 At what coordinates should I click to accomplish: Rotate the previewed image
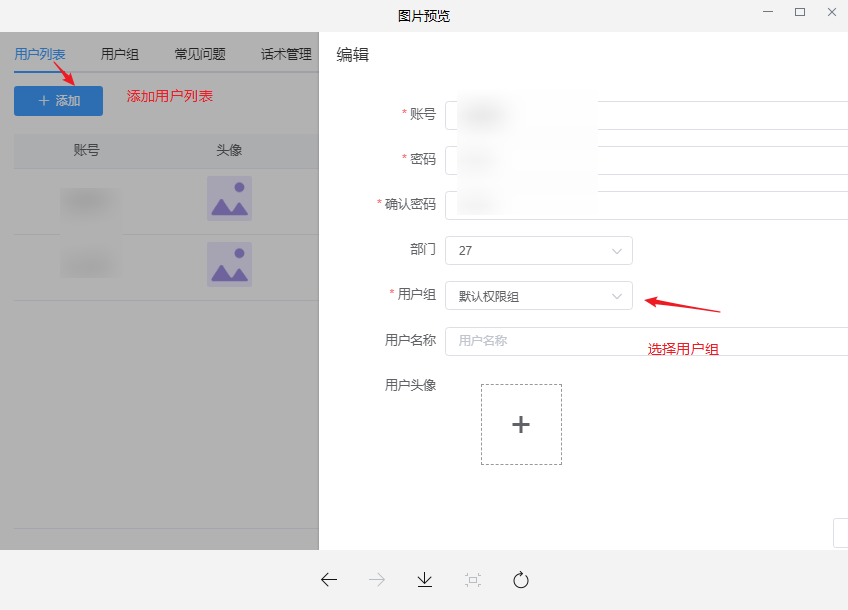(x=520, y=579)
